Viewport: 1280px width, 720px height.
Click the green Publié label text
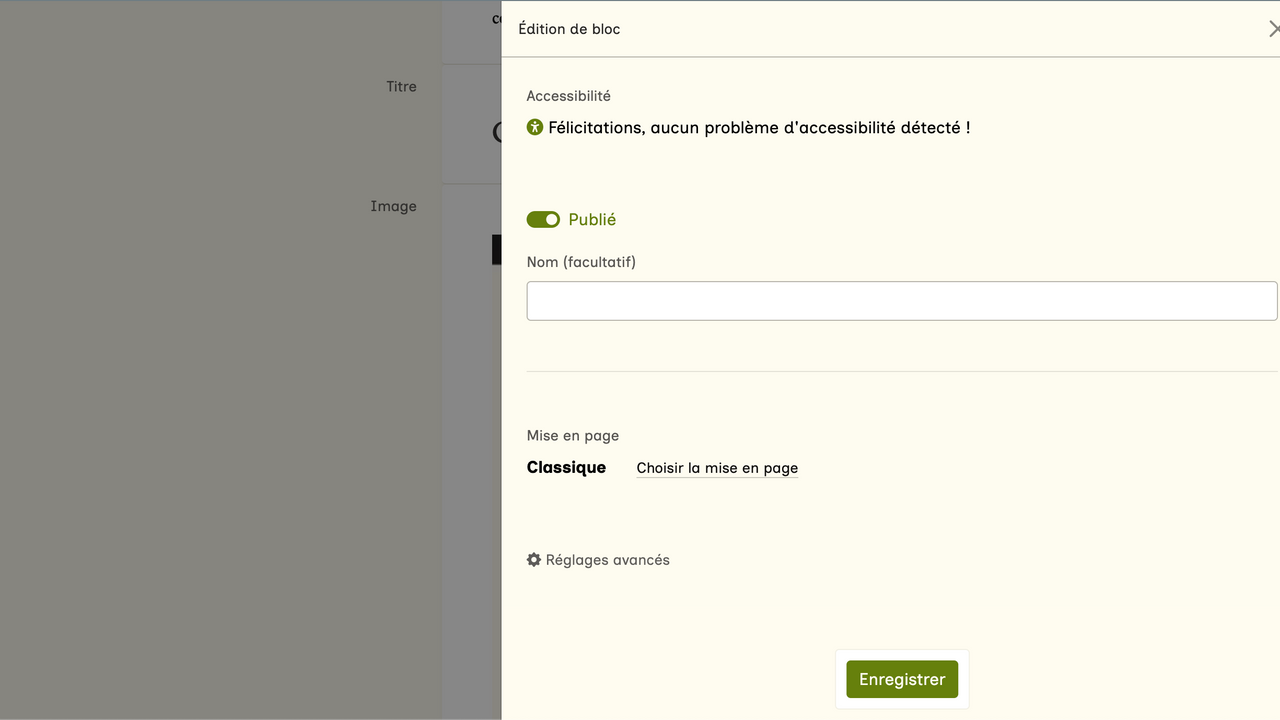pyautogui.click(x=592, y=220)
